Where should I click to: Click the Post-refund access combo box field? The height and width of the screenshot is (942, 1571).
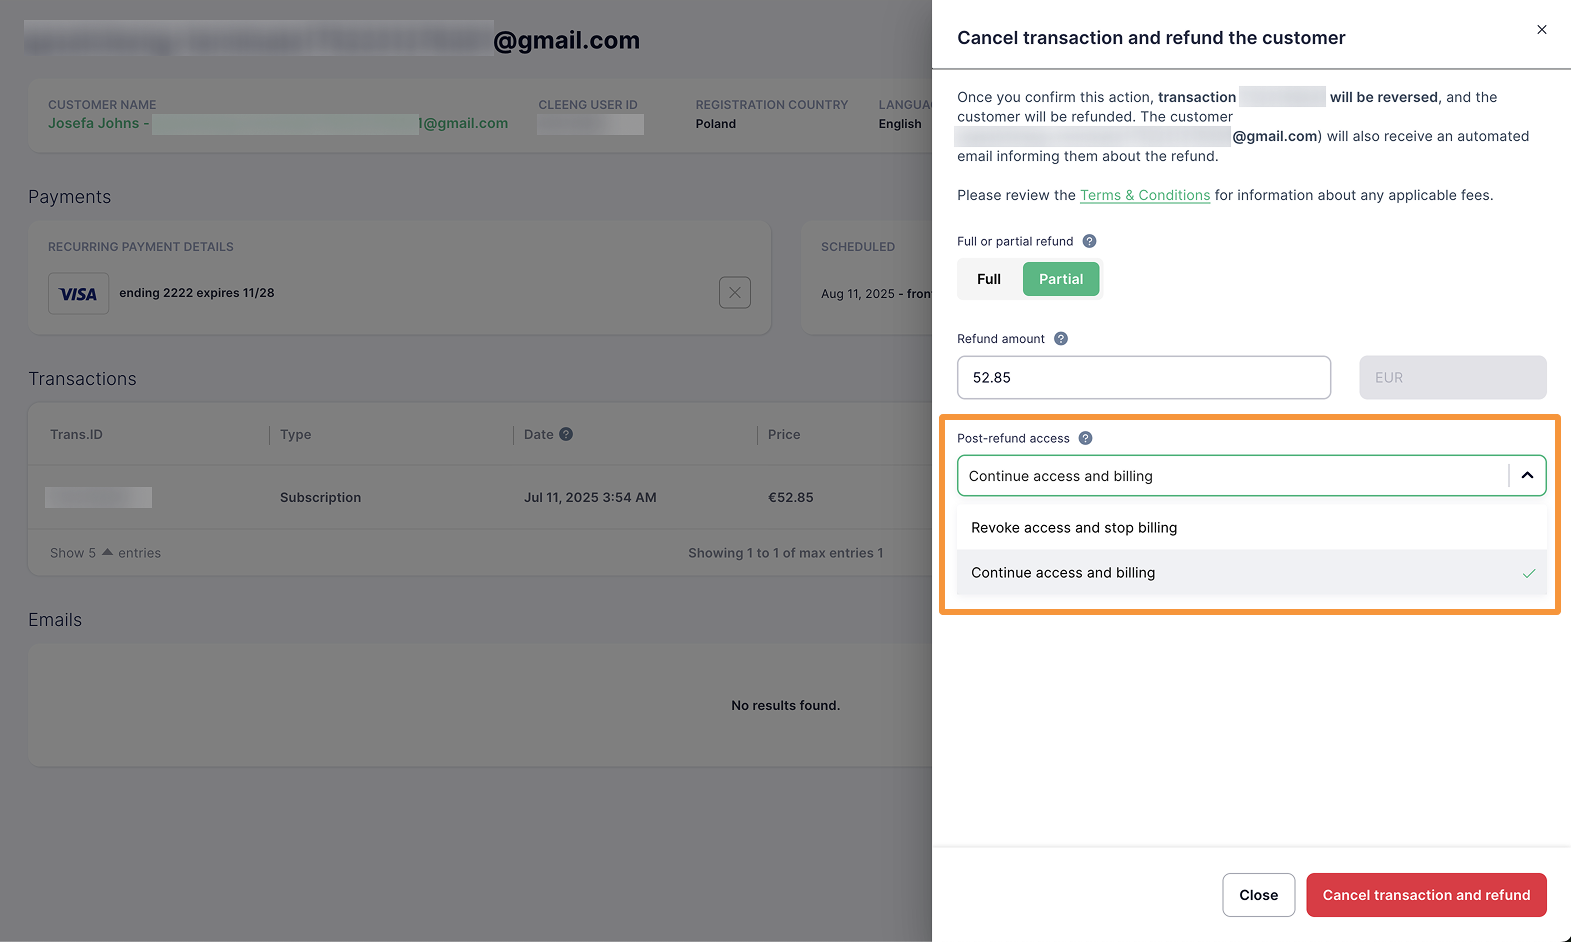coord(1251,476)
